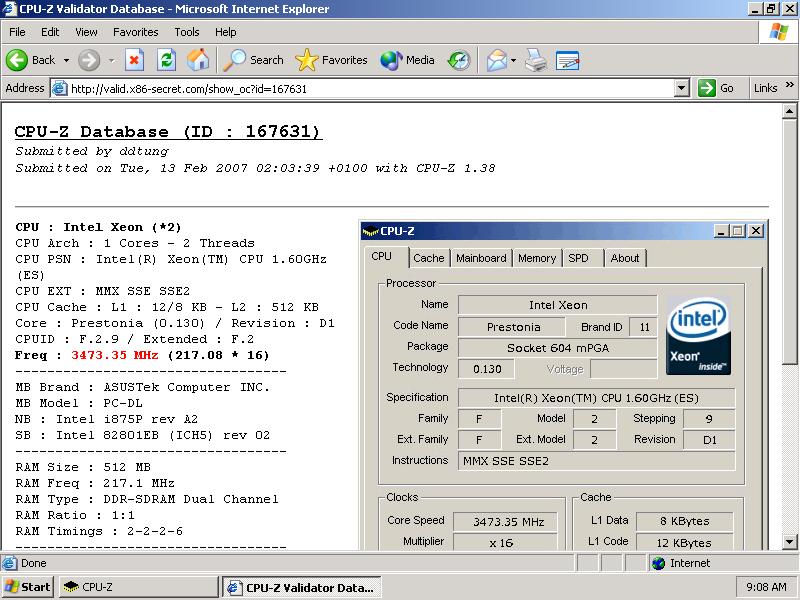Click the Submitted by ddtung line

click(x=92, y=152)
